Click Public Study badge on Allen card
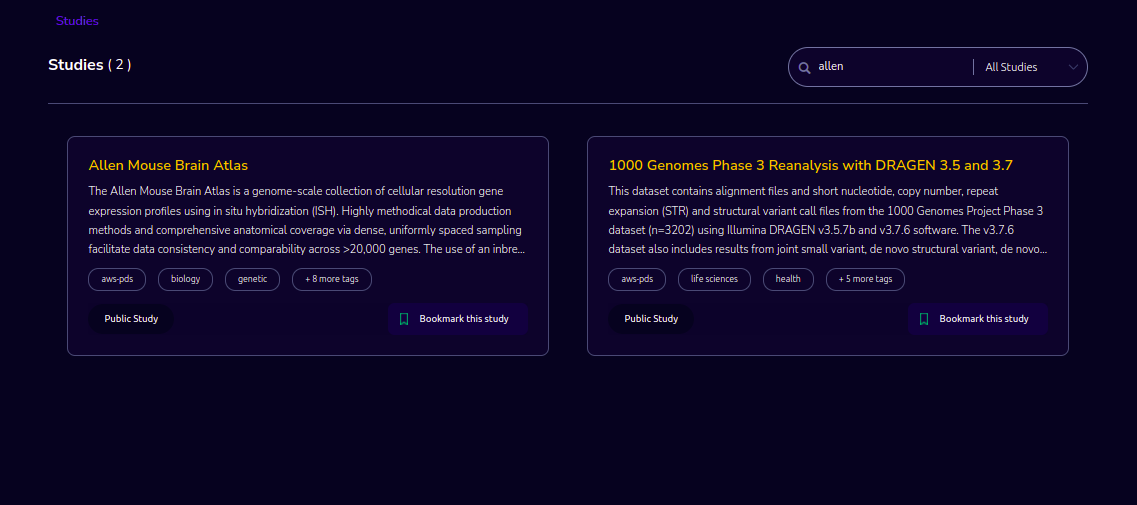This screenshot has height=505, width=1137. [x=131, y=319]
